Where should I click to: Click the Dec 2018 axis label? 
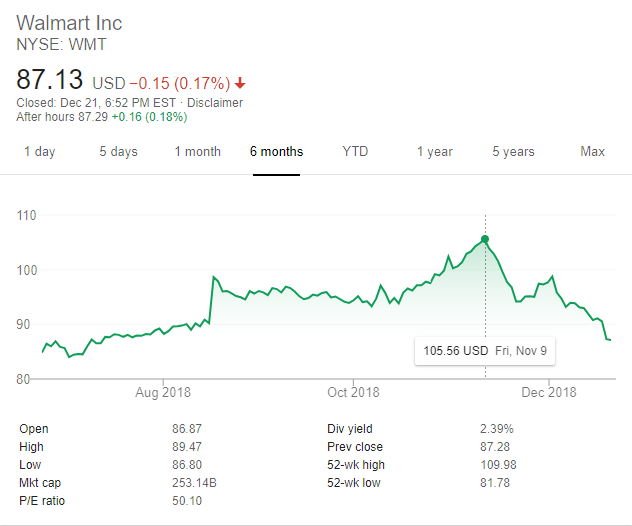pyautogui.click(x=549, y=392)
